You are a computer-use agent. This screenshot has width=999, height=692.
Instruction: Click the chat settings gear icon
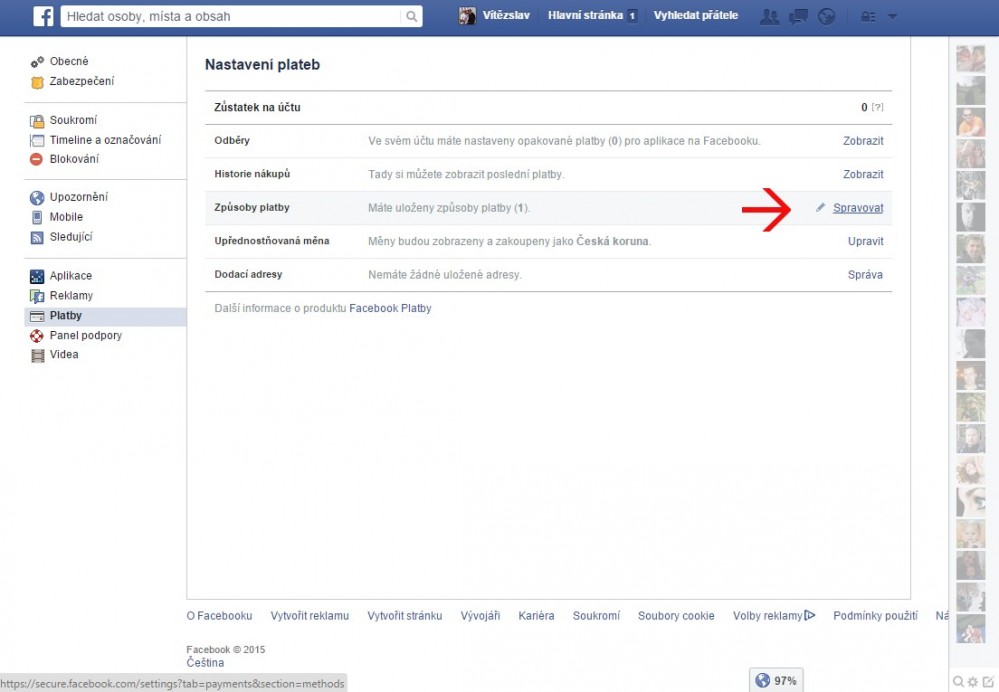pyautogui.click(x=972, y=682)
